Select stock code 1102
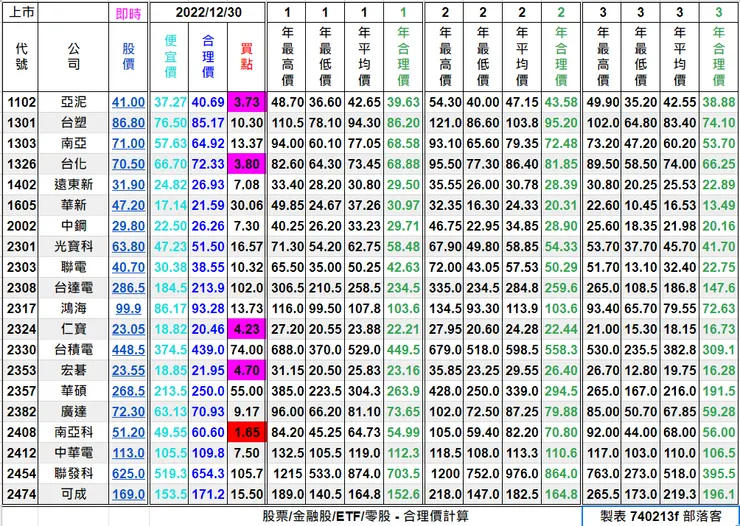 21,102
